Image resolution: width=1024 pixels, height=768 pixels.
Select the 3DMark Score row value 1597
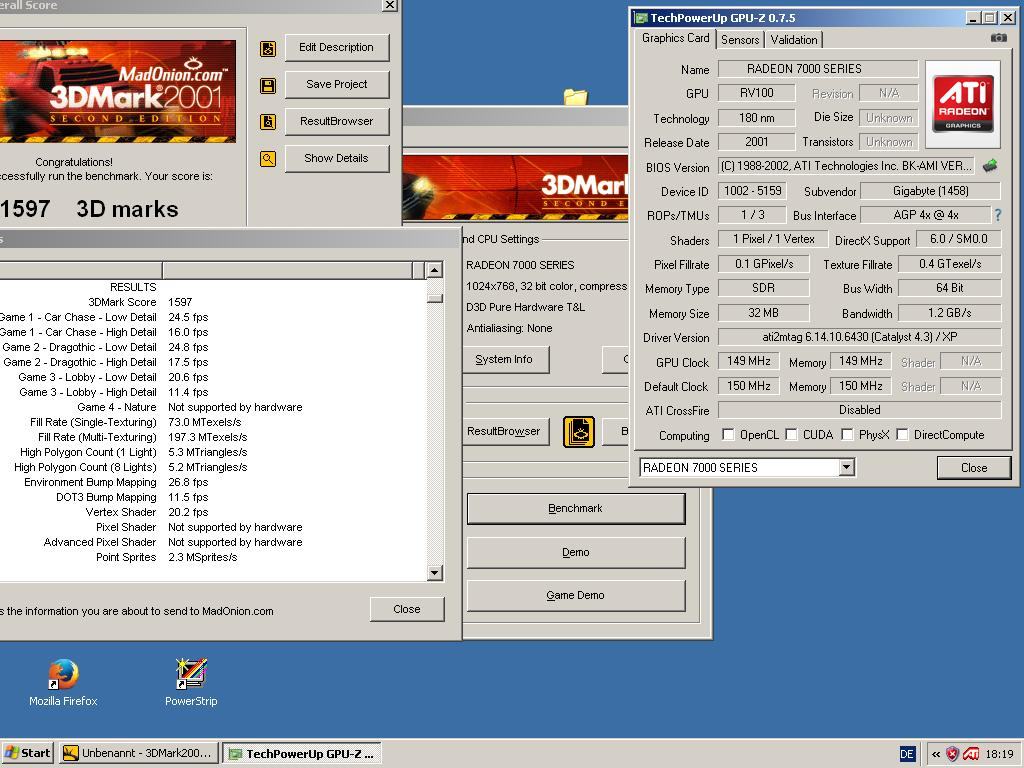(180, 302)
